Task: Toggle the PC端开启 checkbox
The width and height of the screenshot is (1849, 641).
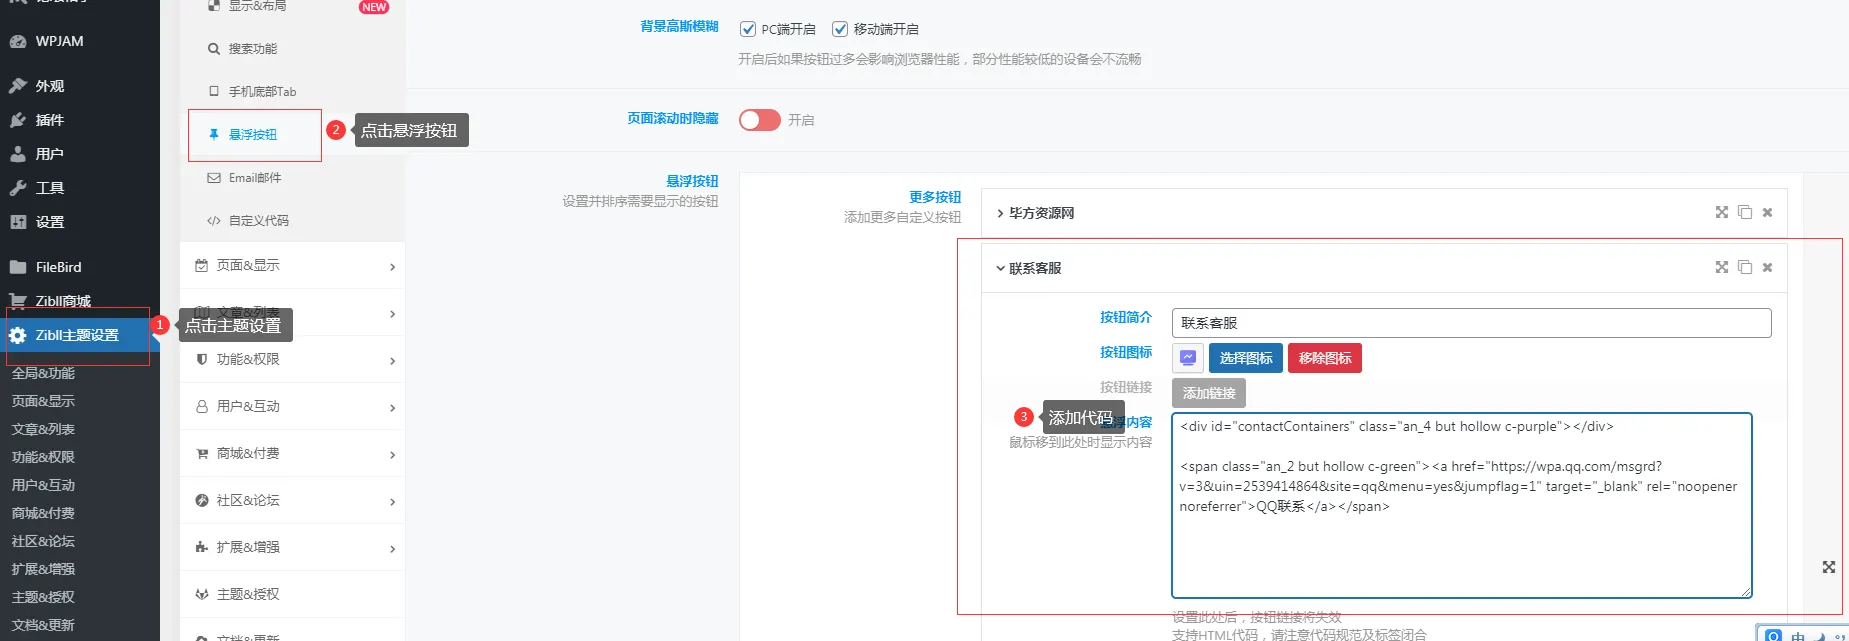Action: pos(748,29)
